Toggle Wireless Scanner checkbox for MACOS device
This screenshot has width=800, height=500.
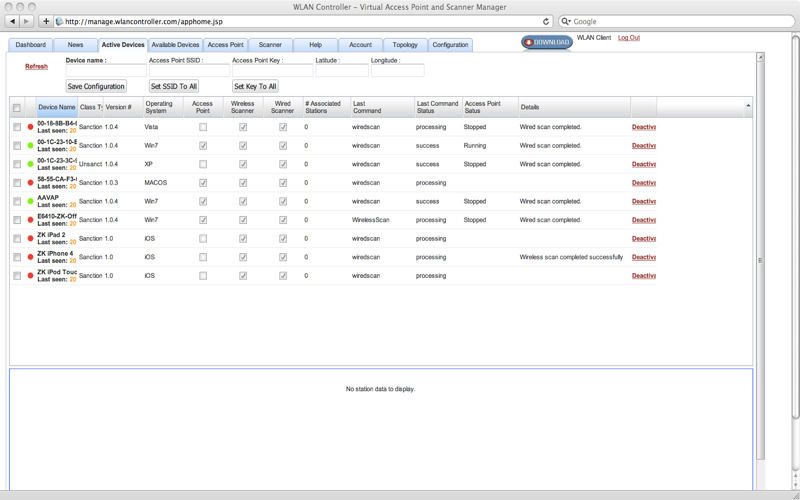coord(243,183)
